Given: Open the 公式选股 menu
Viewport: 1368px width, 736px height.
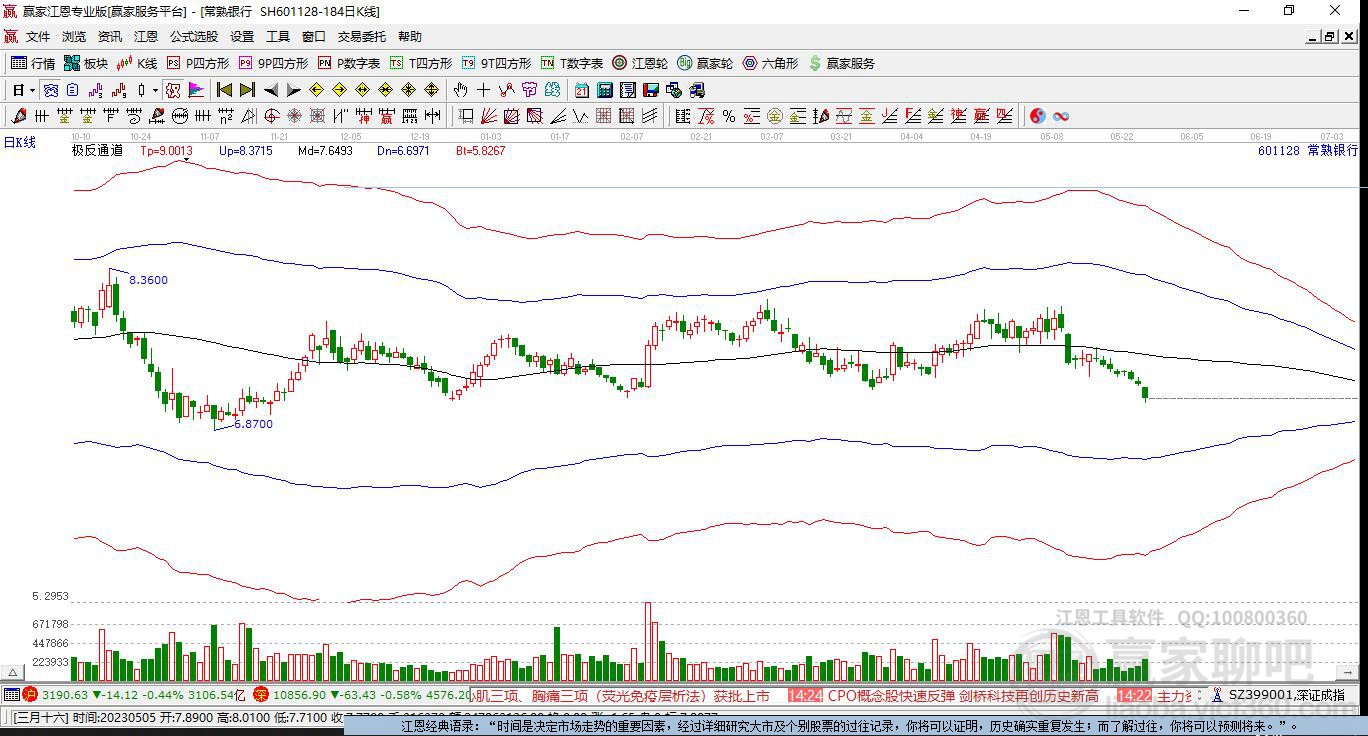Looking at the screenshot, I should [193, 36].
